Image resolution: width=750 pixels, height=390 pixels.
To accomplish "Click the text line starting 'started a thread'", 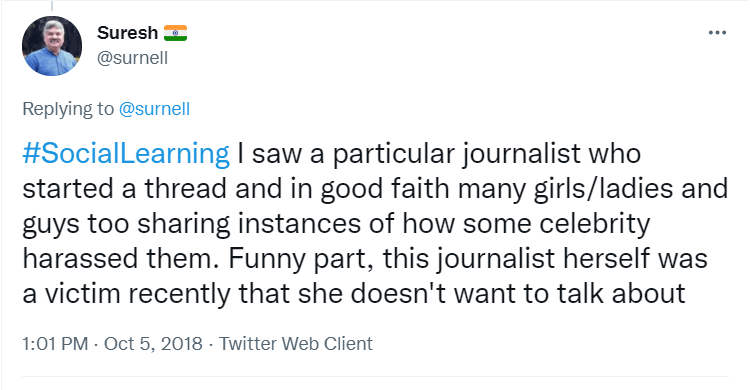I will pos(375,189).
